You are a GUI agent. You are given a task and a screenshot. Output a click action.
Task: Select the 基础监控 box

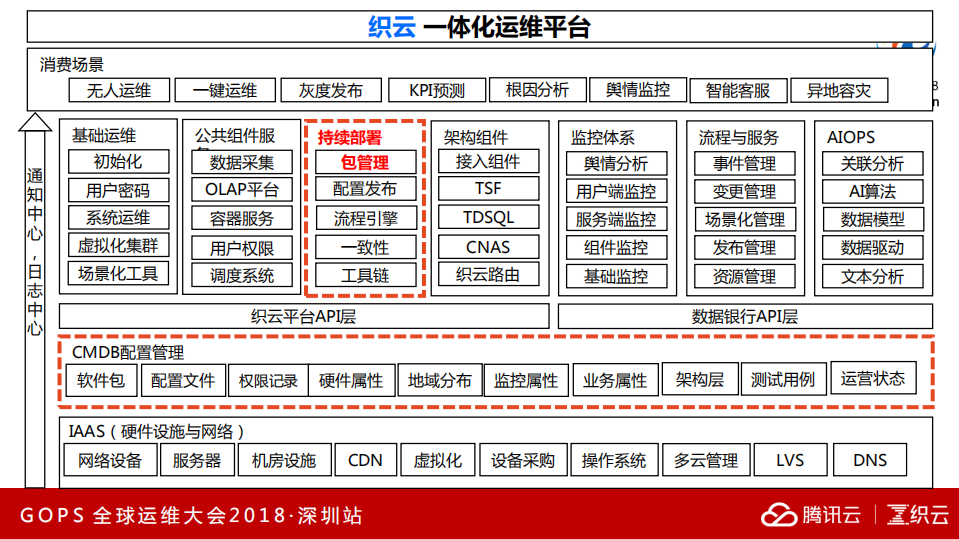pyautogui.click(x=616, y=276)
